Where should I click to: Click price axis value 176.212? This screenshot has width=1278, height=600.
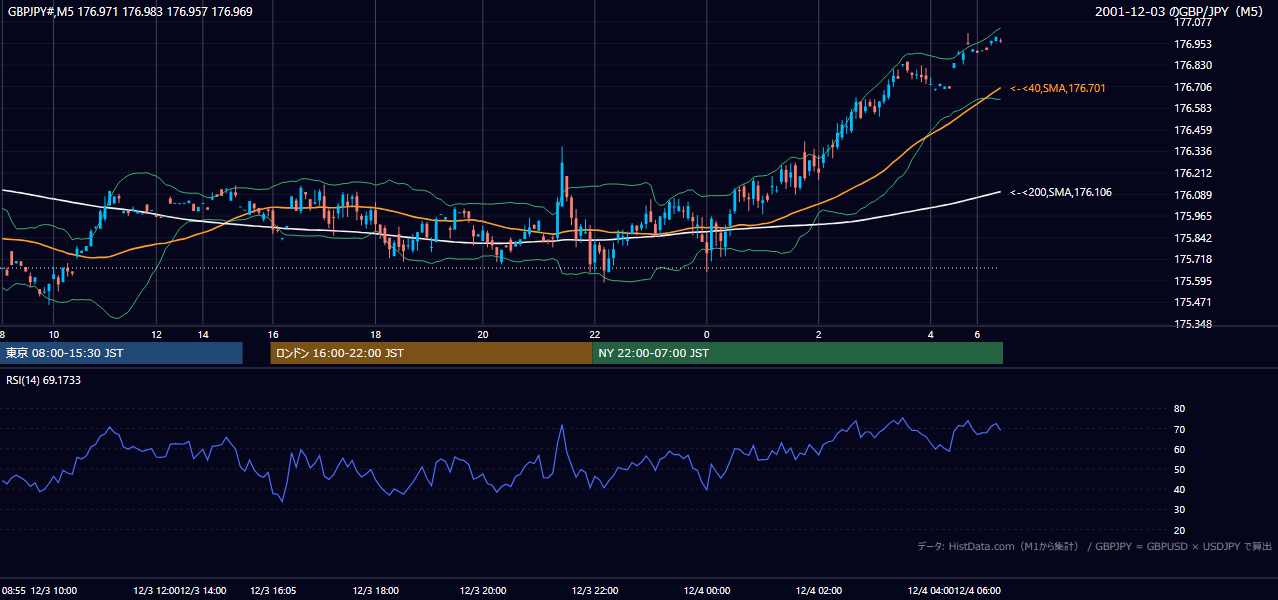pyautogui.click(x=1193, y=174)
